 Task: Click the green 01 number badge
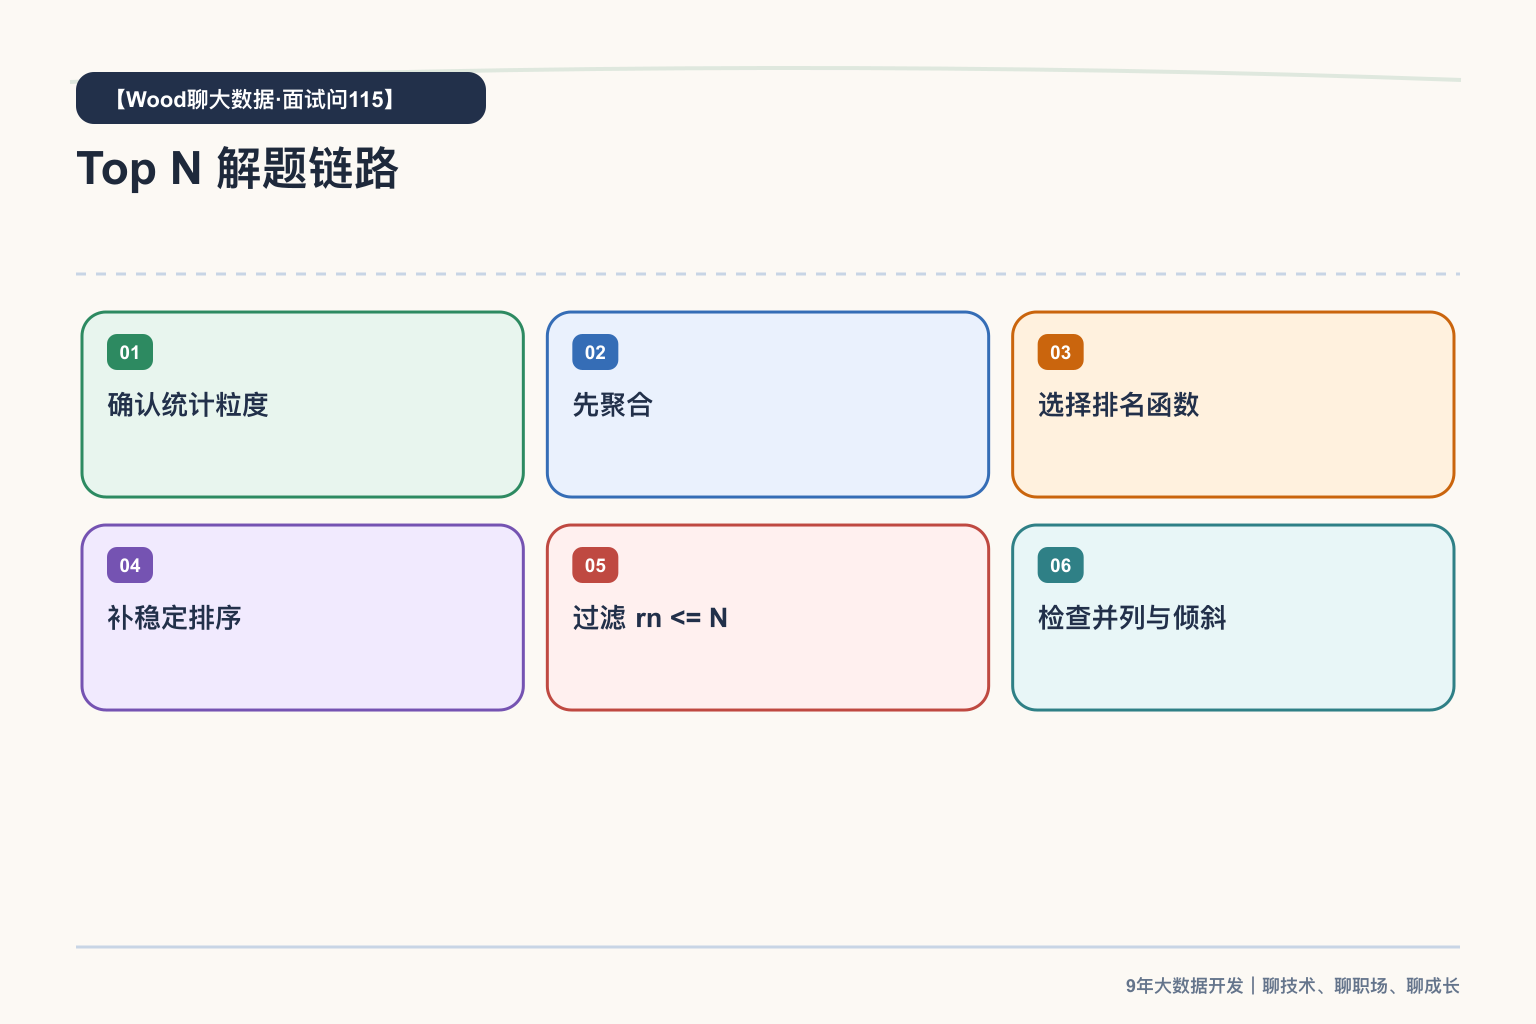[130, 352]
